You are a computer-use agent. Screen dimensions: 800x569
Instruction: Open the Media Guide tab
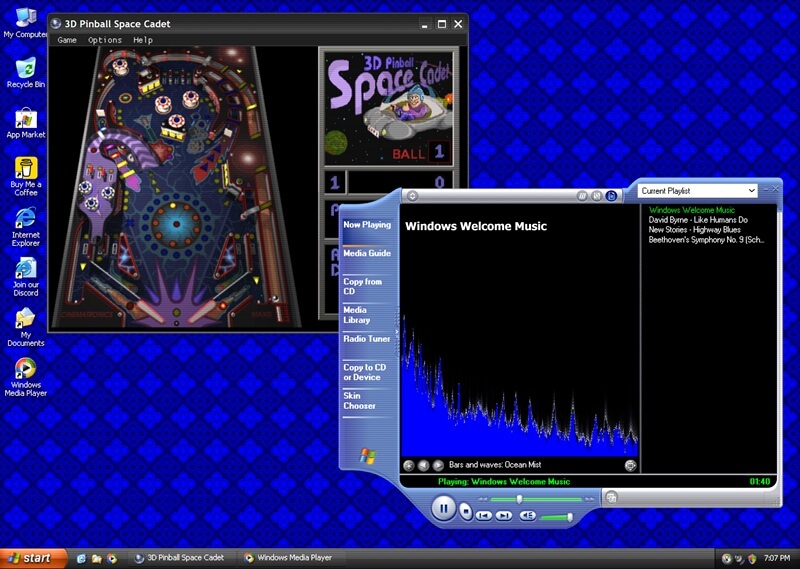click(x=367, y=253)
